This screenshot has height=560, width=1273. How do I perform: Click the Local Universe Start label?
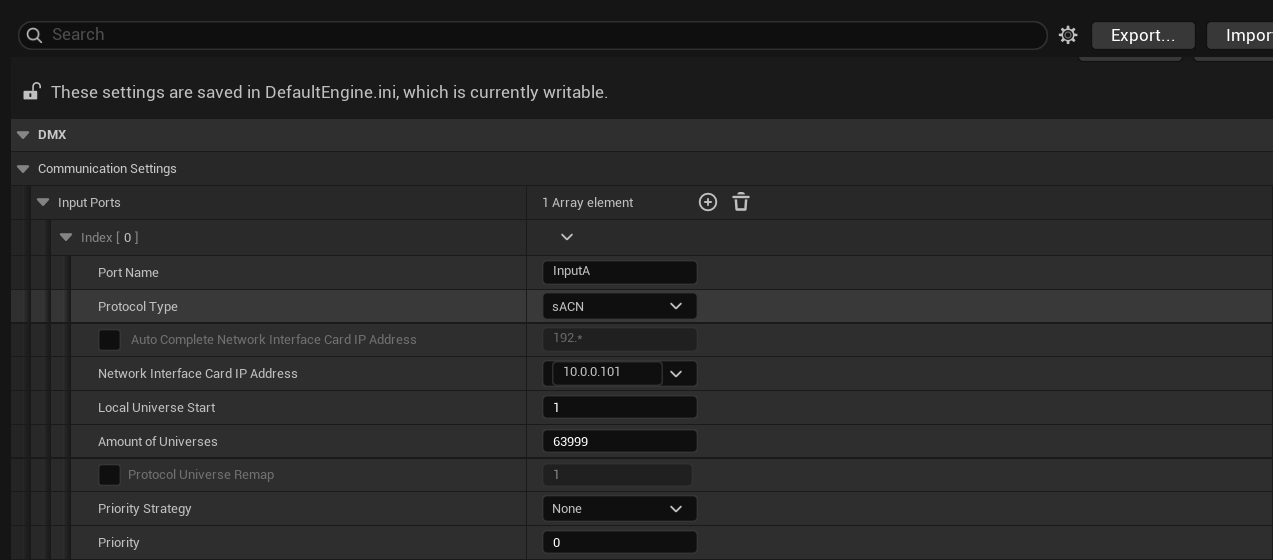156,408
